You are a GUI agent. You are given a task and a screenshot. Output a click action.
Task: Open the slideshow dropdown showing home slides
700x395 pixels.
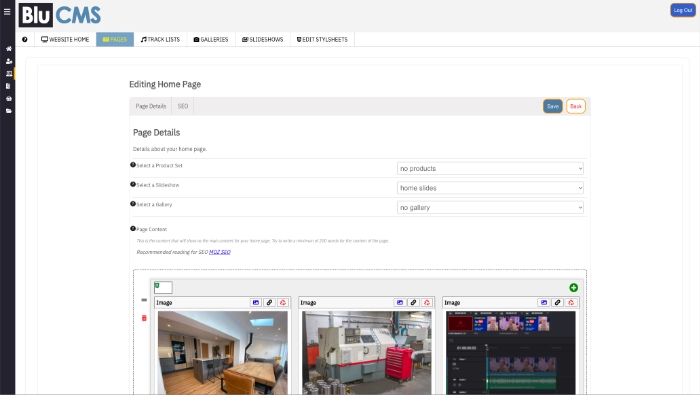490,188
